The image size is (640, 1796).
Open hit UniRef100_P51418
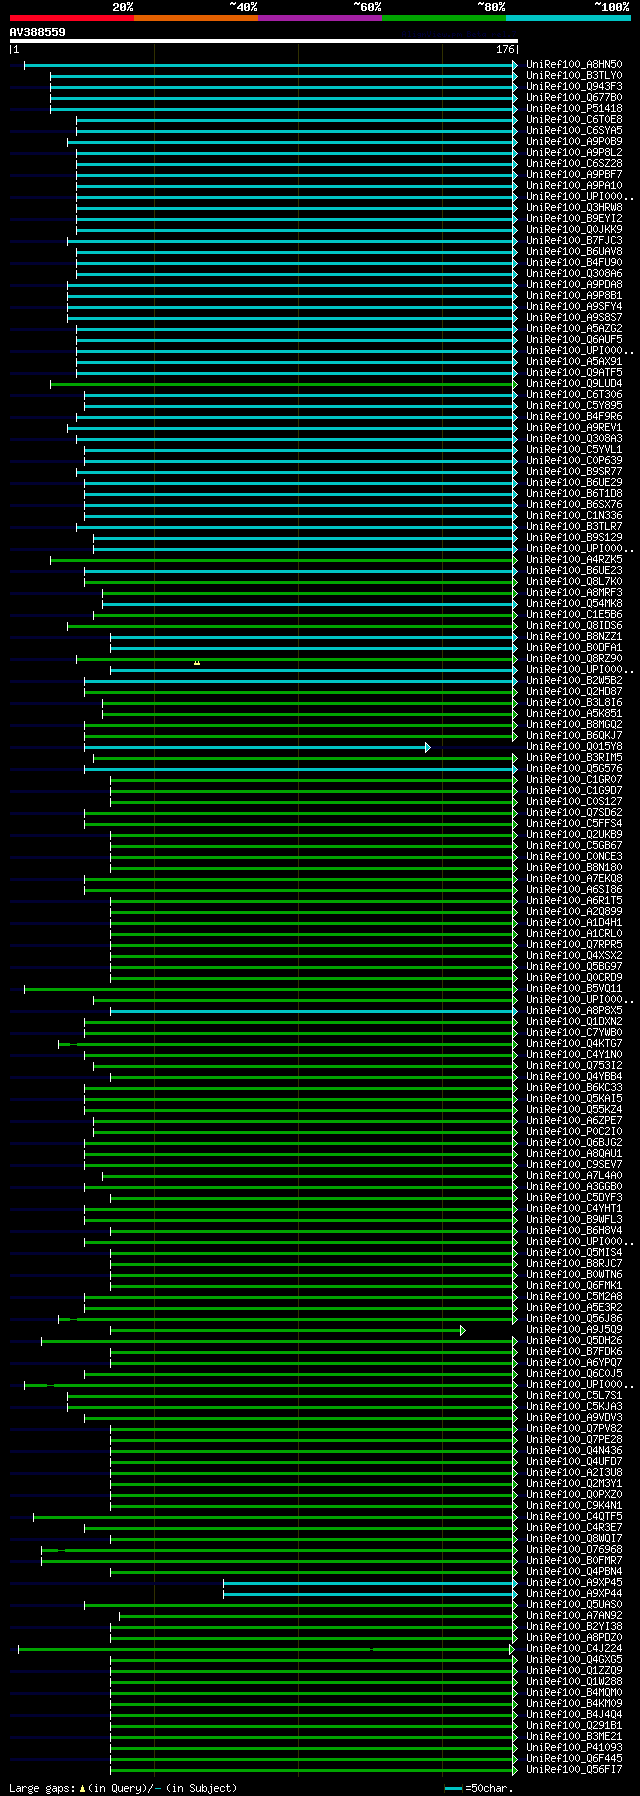[574, 109]
